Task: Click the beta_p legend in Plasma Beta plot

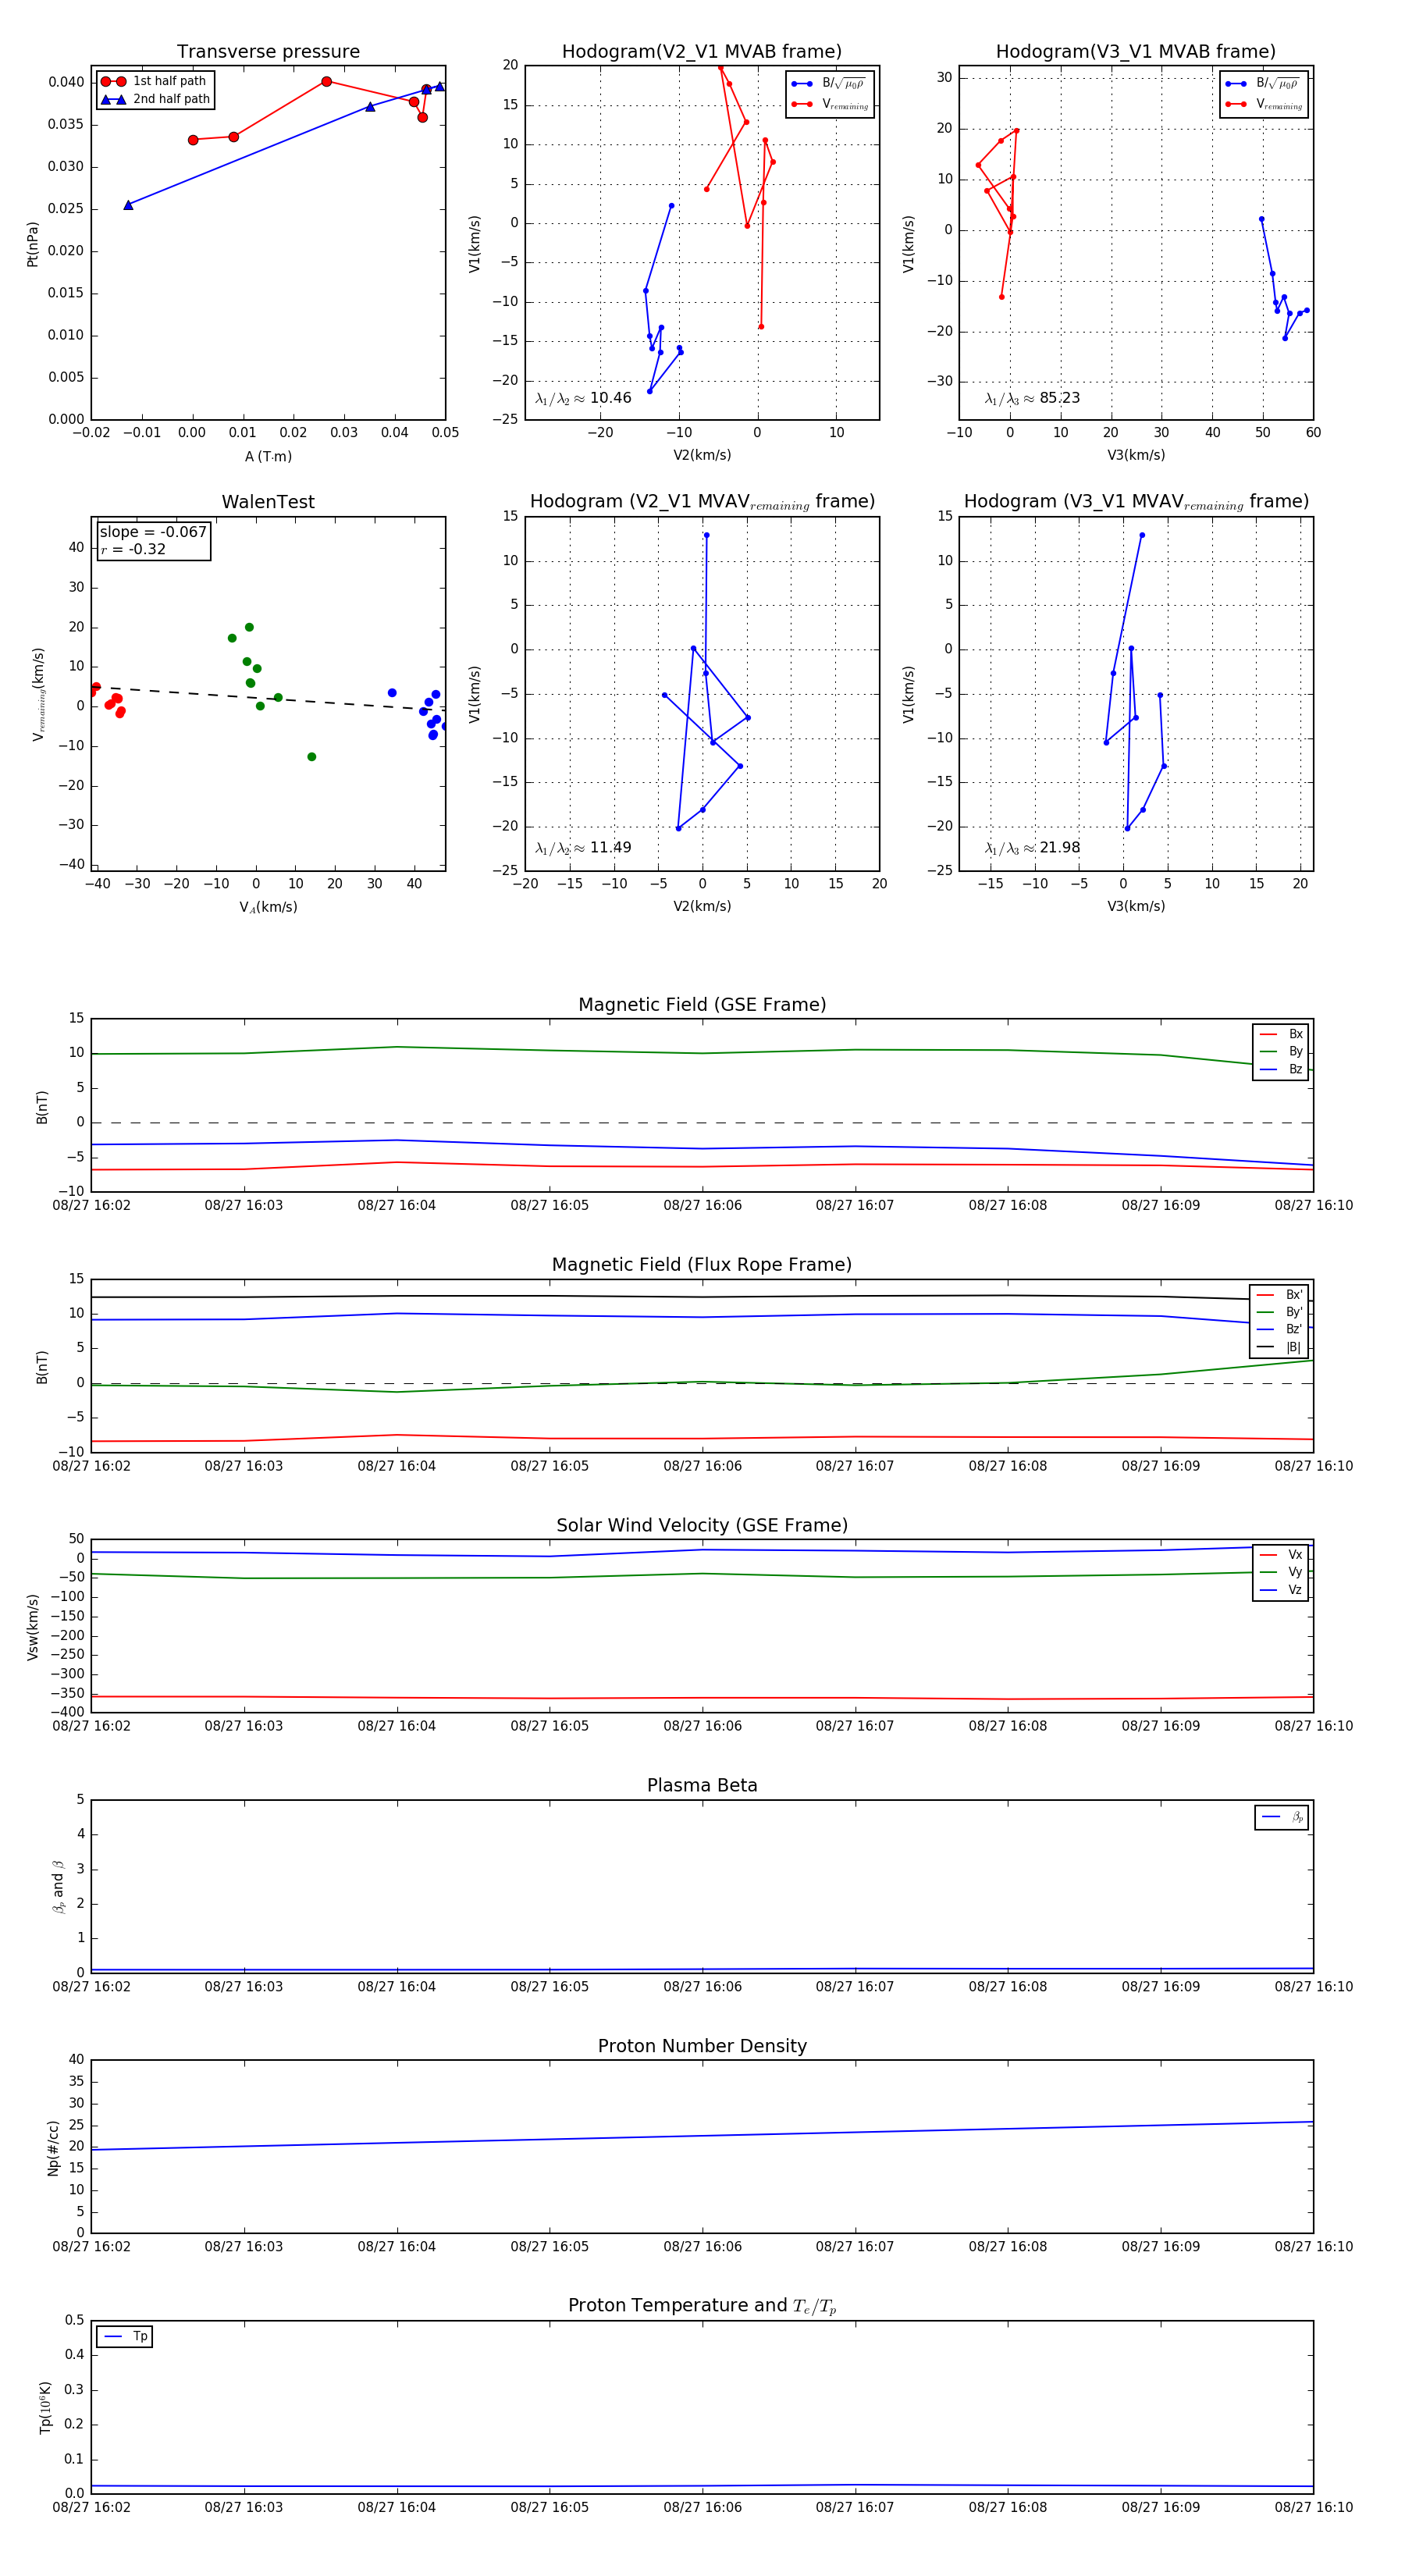Action: click(x=1282, y=1817)
